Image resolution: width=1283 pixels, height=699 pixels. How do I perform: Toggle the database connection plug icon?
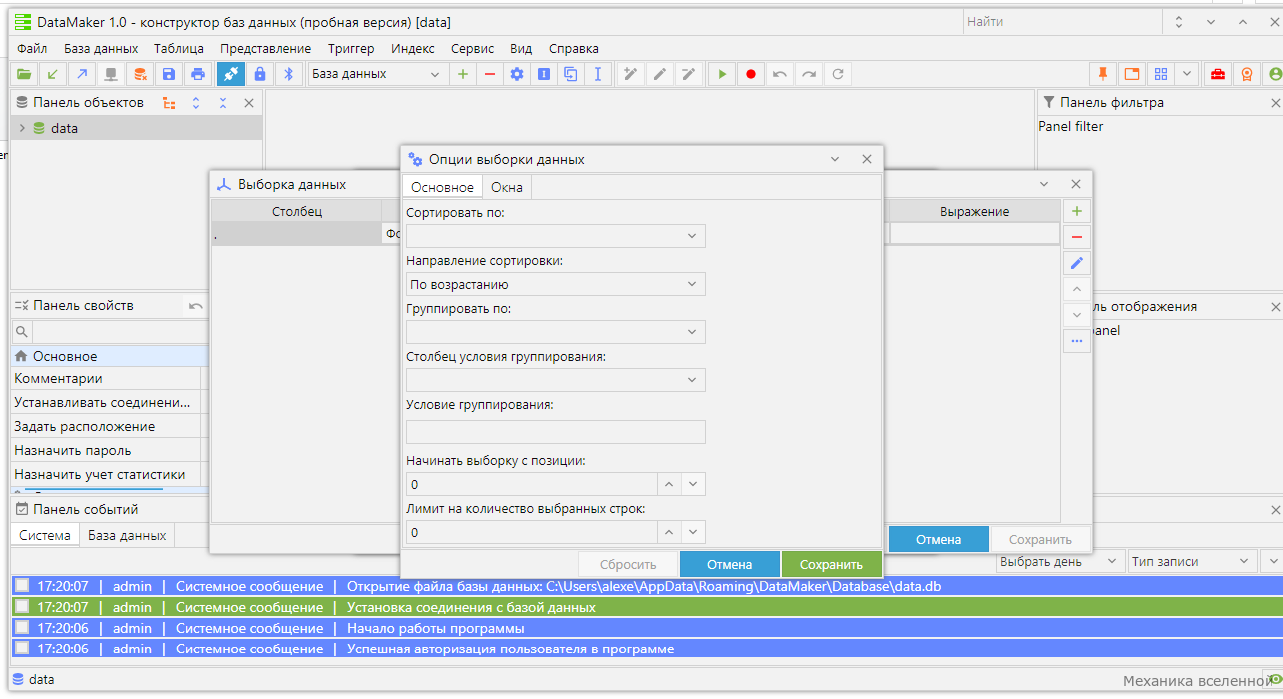click(231, 74)
